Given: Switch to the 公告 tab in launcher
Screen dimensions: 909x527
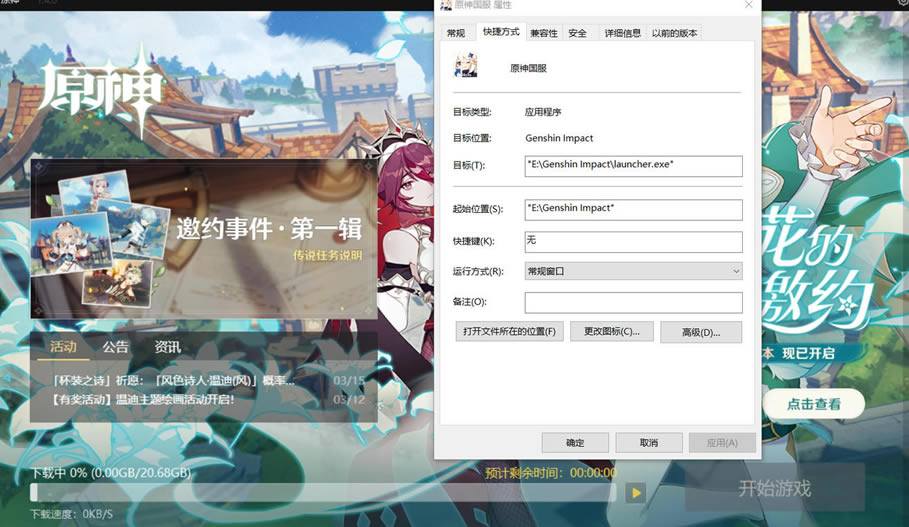Looking at the screenshot, I should tap(116, 347).
